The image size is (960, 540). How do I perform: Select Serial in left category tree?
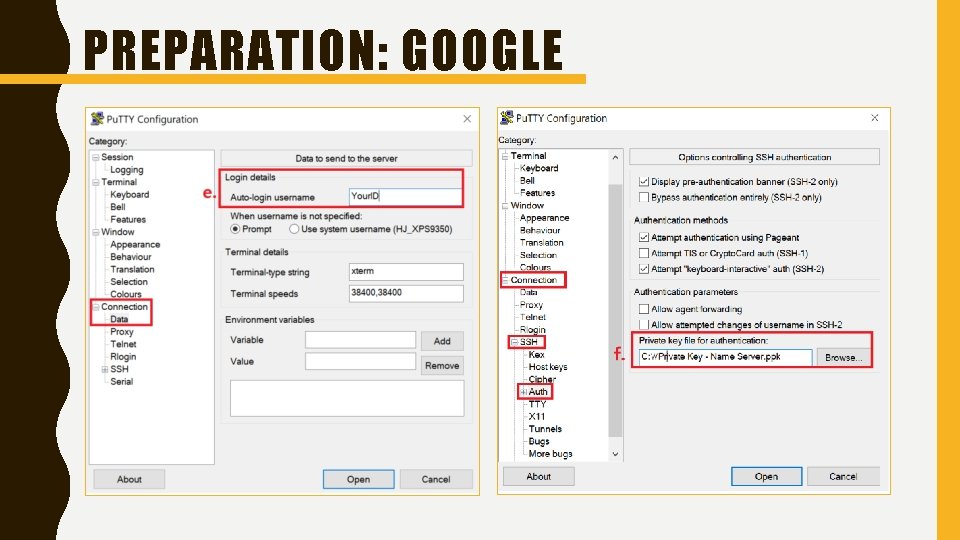click(122, 381)
